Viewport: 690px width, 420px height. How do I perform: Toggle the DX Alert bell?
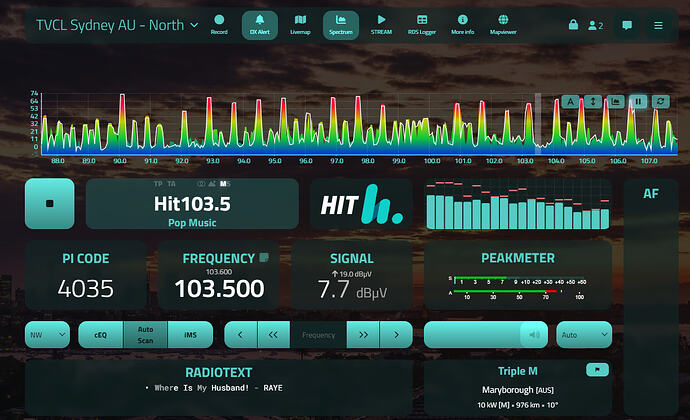(260, 25)
